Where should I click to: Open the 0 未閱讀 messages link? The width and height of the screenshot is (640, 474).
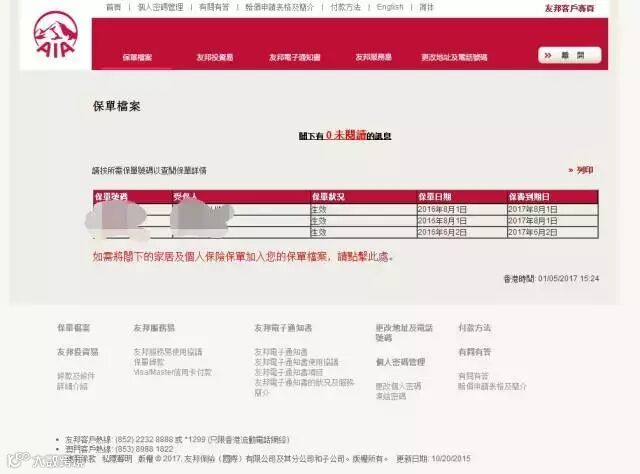(346, 135)
